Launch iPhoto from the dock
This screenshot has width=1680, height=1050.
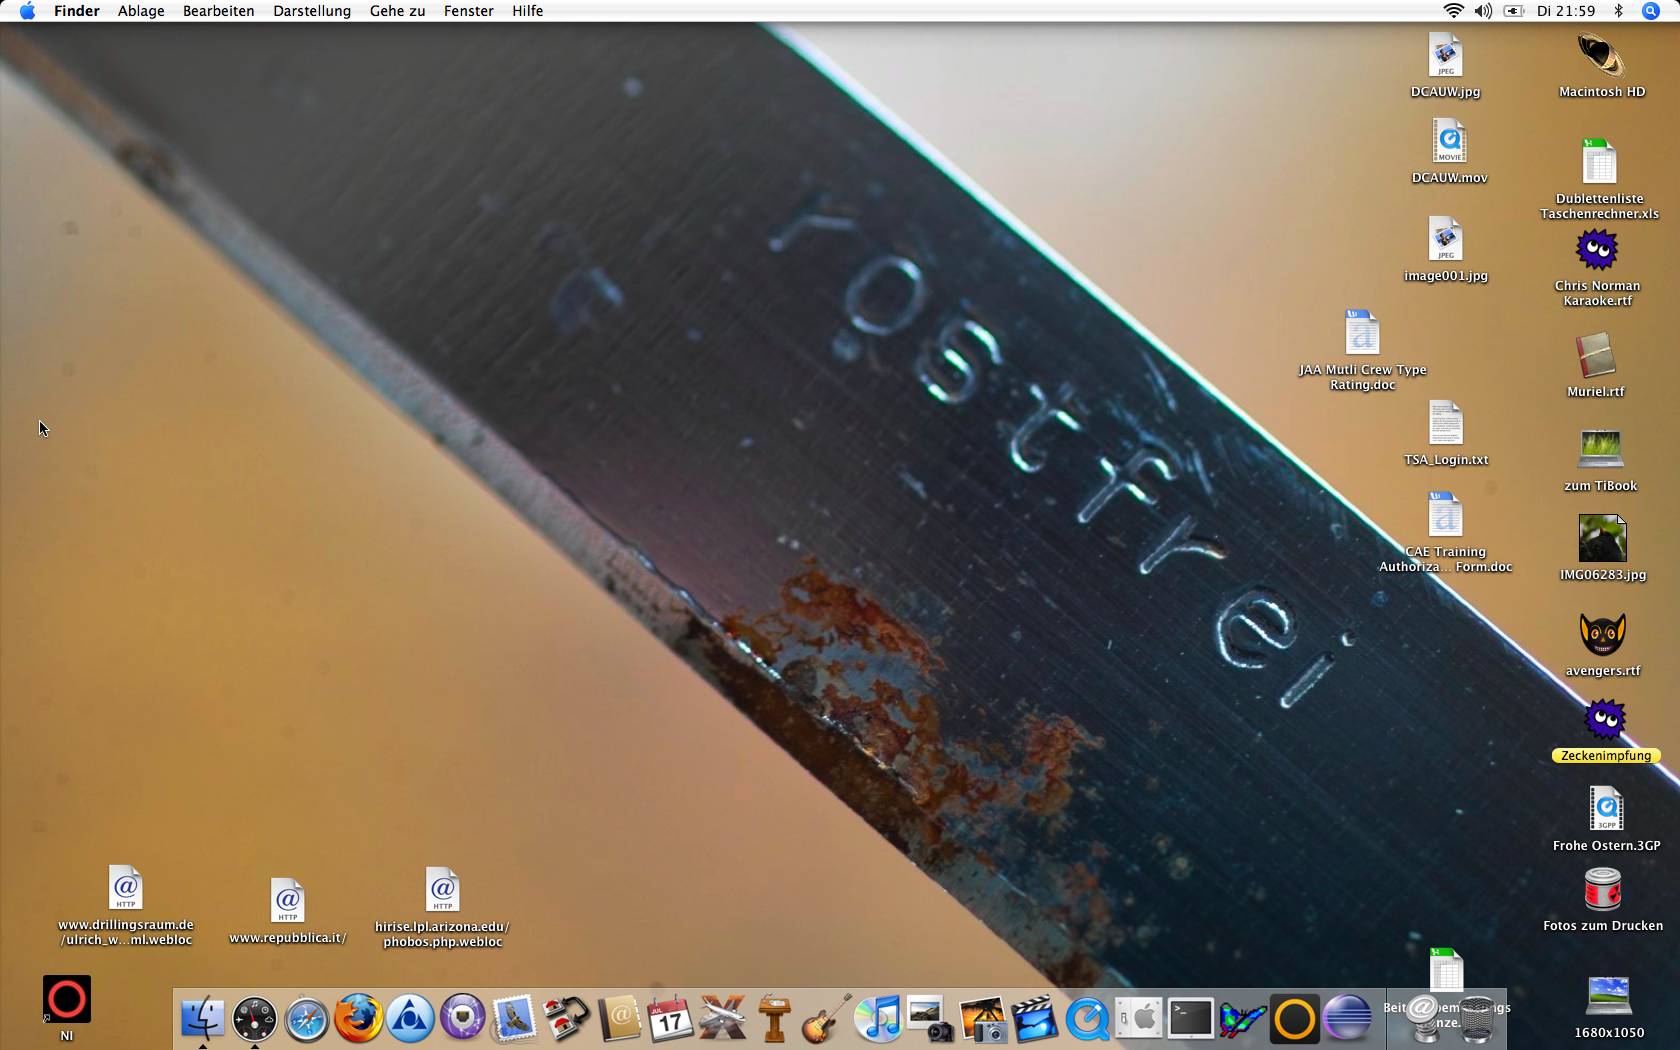982,1019
